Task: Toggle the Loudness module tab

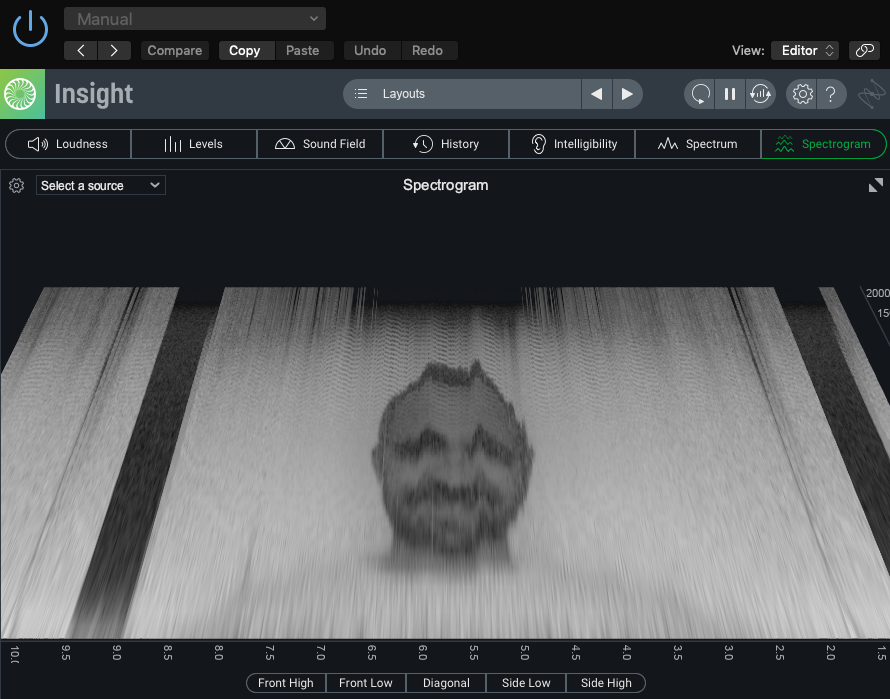Action: pos(68,144)
